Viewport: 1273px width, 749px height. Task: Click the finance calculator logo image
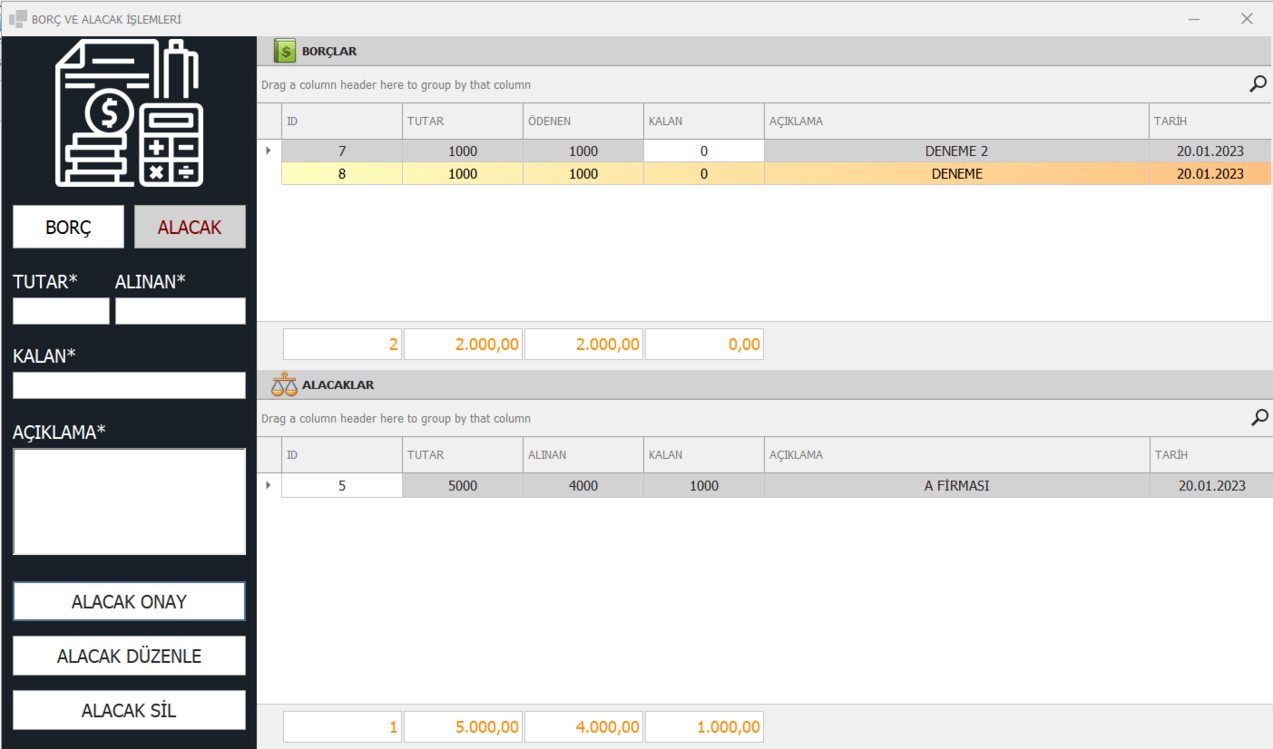pyautogui.click(x=129, y=113)
